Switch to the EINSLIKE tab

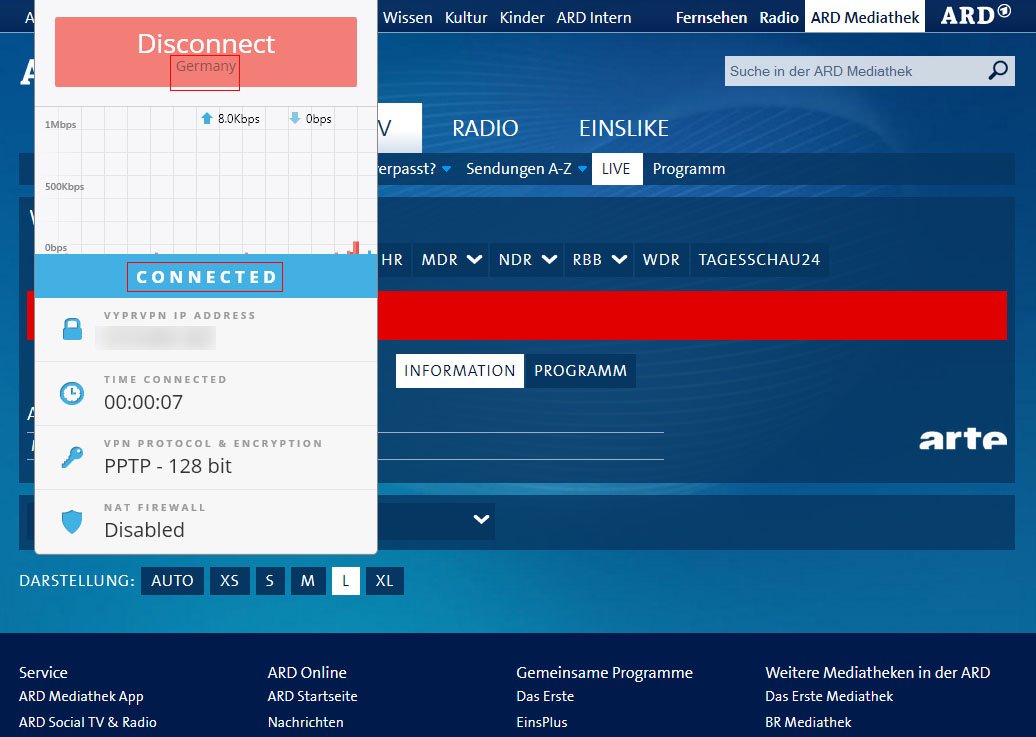pyautogui.click(x=624, y=128)
